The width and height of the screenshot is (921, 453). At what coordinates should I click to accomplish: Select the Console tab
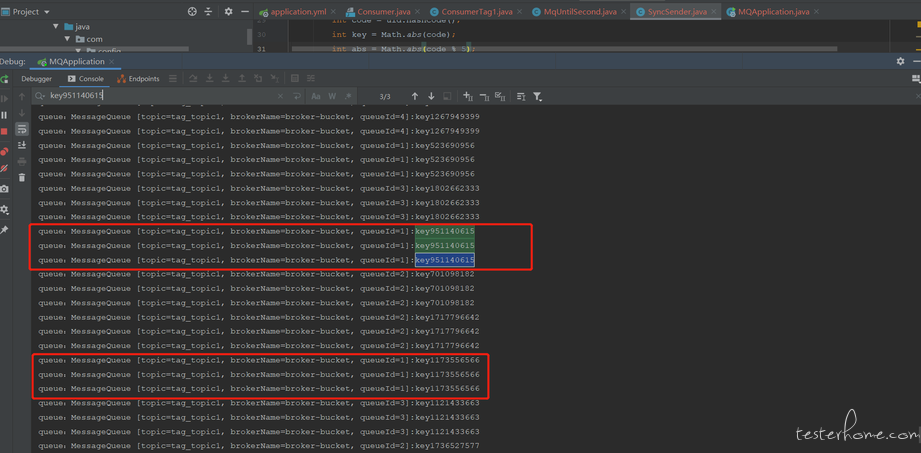coord(86,79)
